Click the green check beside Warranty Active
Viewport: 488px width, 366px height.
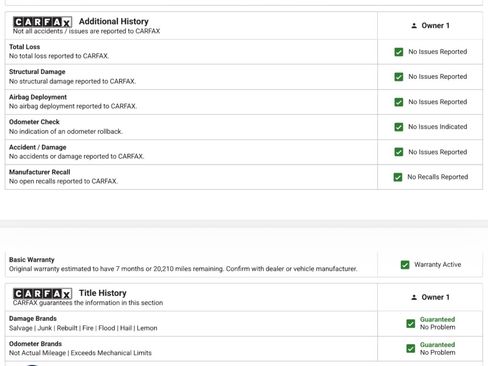point(405,265)
